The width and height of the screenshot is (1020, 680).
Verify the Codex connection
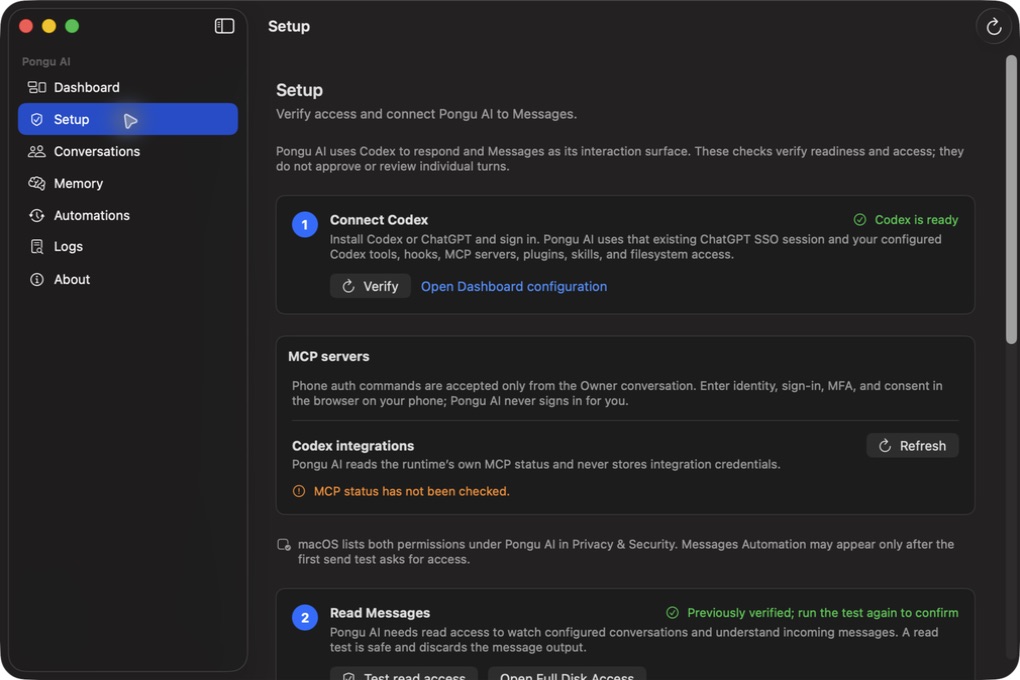pos(370,286)
